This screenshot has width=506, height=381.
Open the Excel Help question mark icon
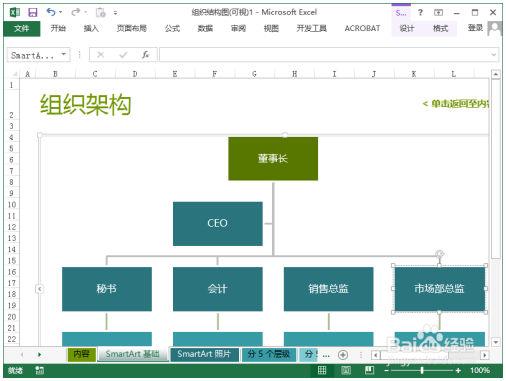pyautogui.click(x=420, y=13)
